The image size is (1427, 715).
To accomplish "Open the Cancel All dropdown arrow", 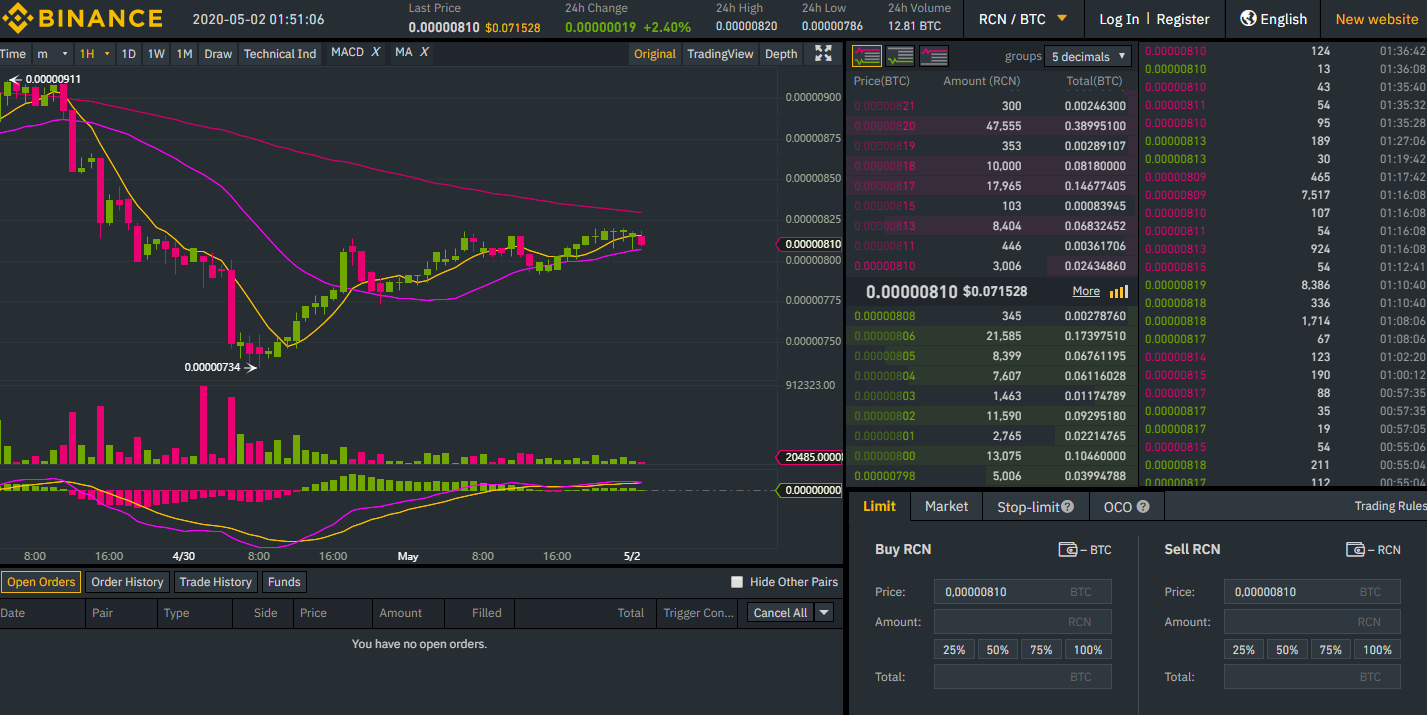I will click(824, 613).
